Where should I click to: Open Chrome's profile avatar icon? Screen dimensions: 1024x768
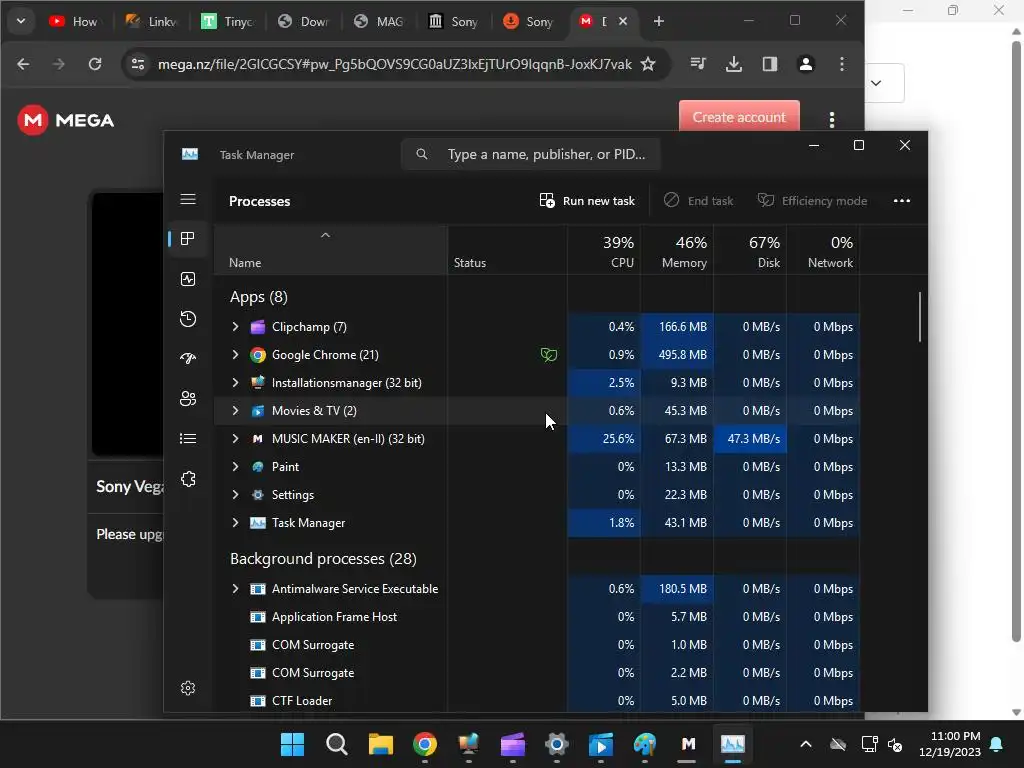click(806, 64)
